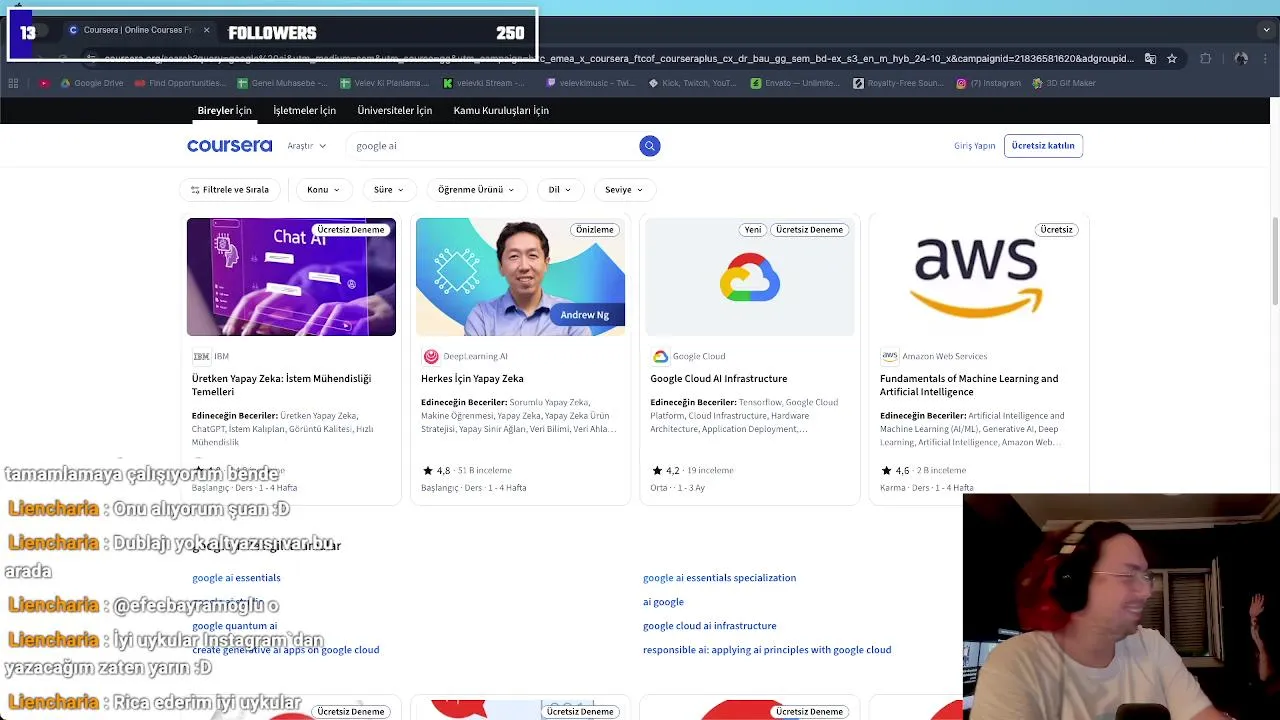Viewport: 1280px width, 720px height.
Task: Open the Instagram bookmark
Action: (x=988, y=83)
